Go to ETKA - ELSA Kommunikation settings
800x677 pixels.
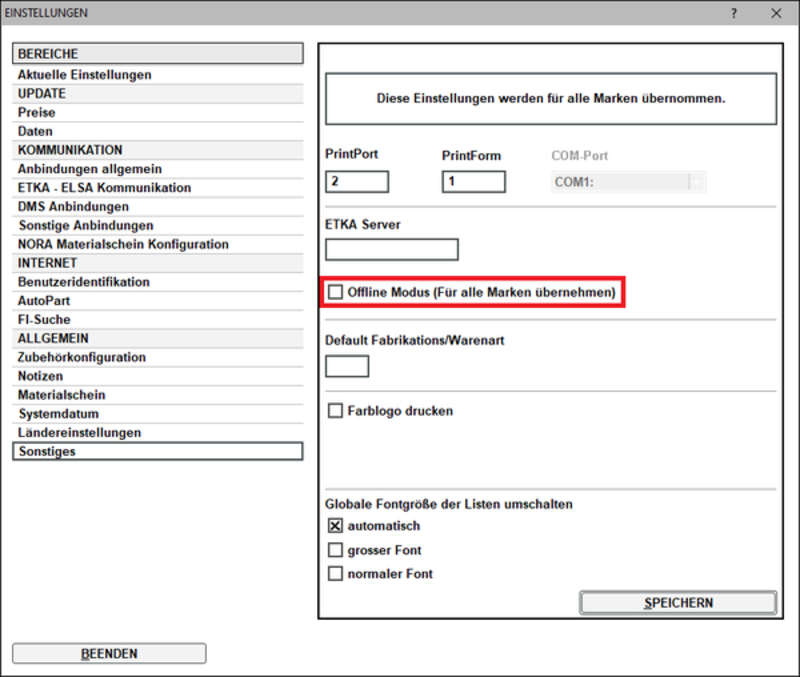[x=104, y=188]
